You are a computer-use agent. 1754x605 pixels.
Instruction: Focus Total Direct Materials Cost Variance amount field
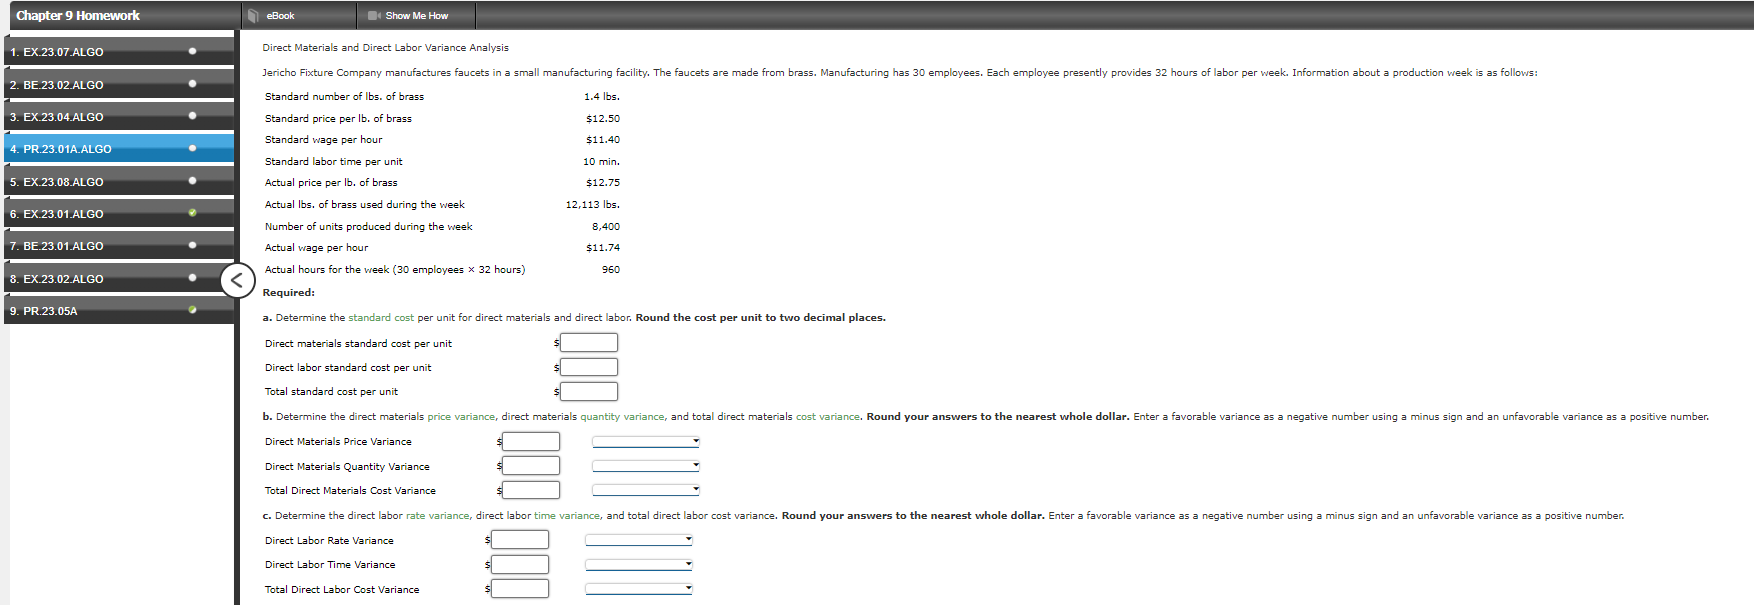(x=531, y=491)
